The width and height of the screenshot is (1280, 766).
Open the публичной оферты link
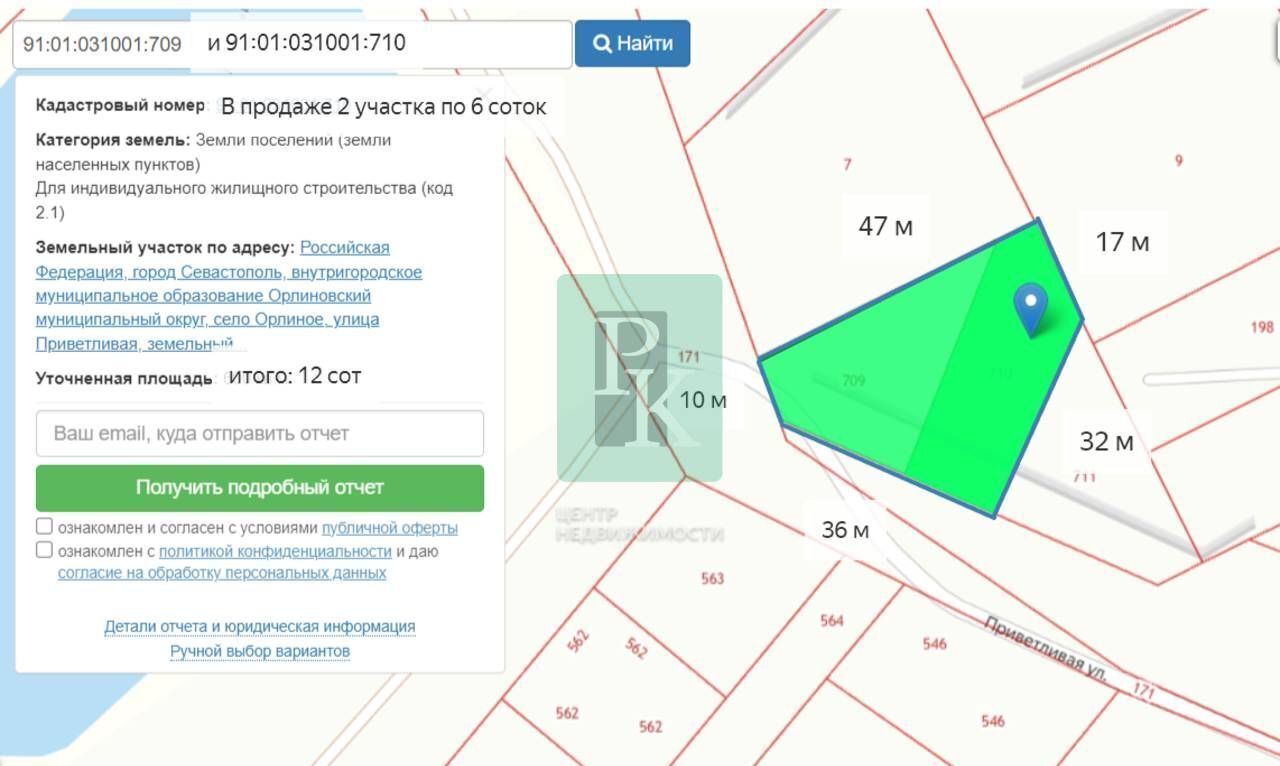390,527
